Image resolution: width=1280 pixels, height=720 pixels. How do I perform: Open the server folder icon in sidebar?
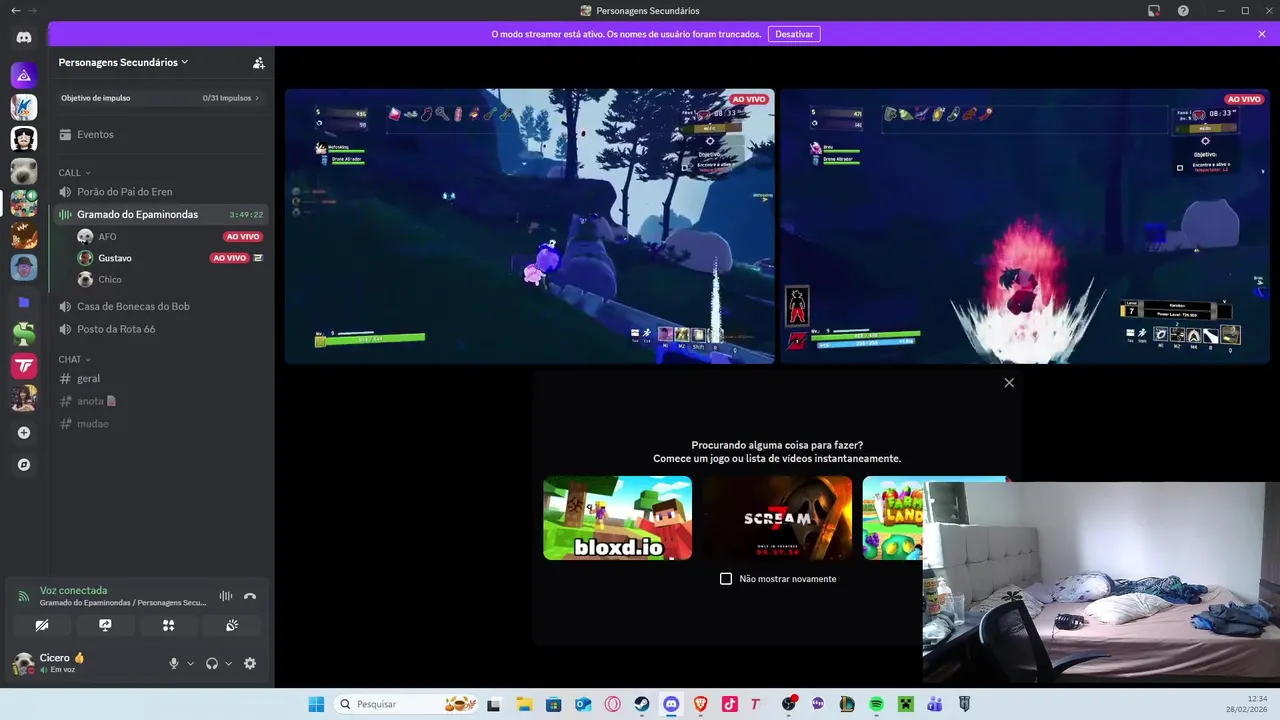point(24,301)
